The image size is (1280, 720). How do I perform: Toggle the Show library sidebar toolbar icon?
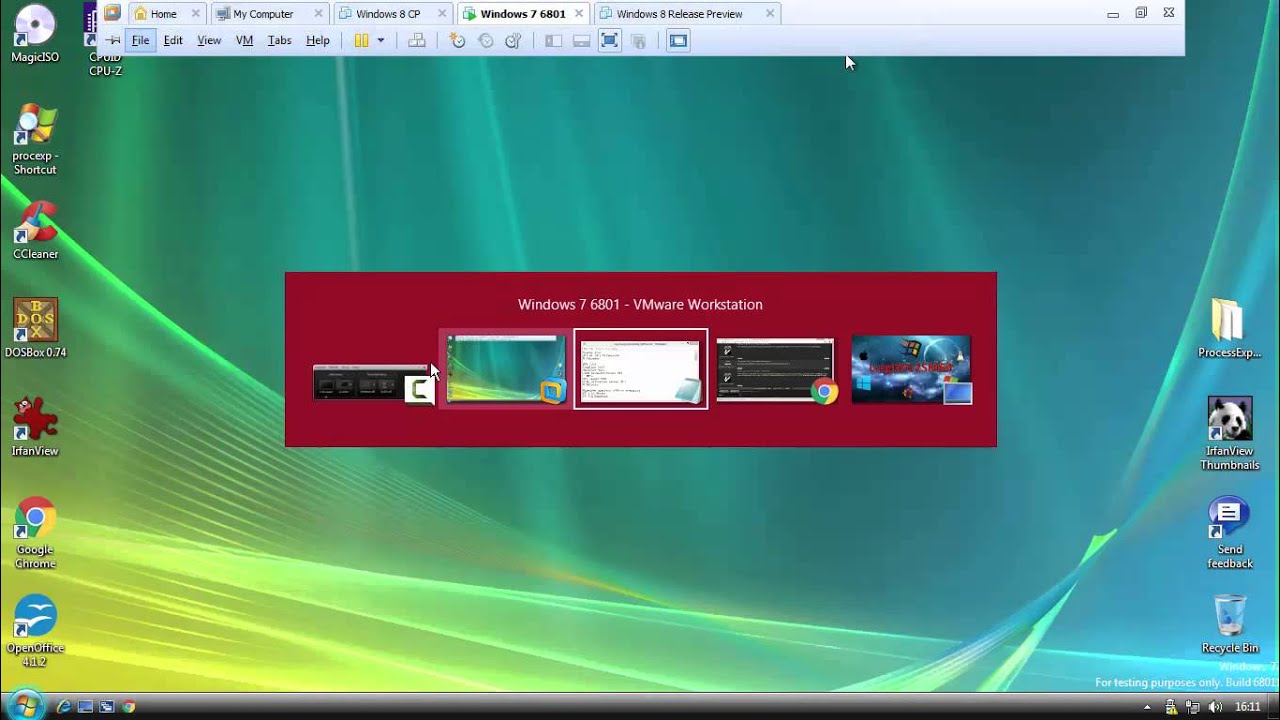tap(553, 41)
